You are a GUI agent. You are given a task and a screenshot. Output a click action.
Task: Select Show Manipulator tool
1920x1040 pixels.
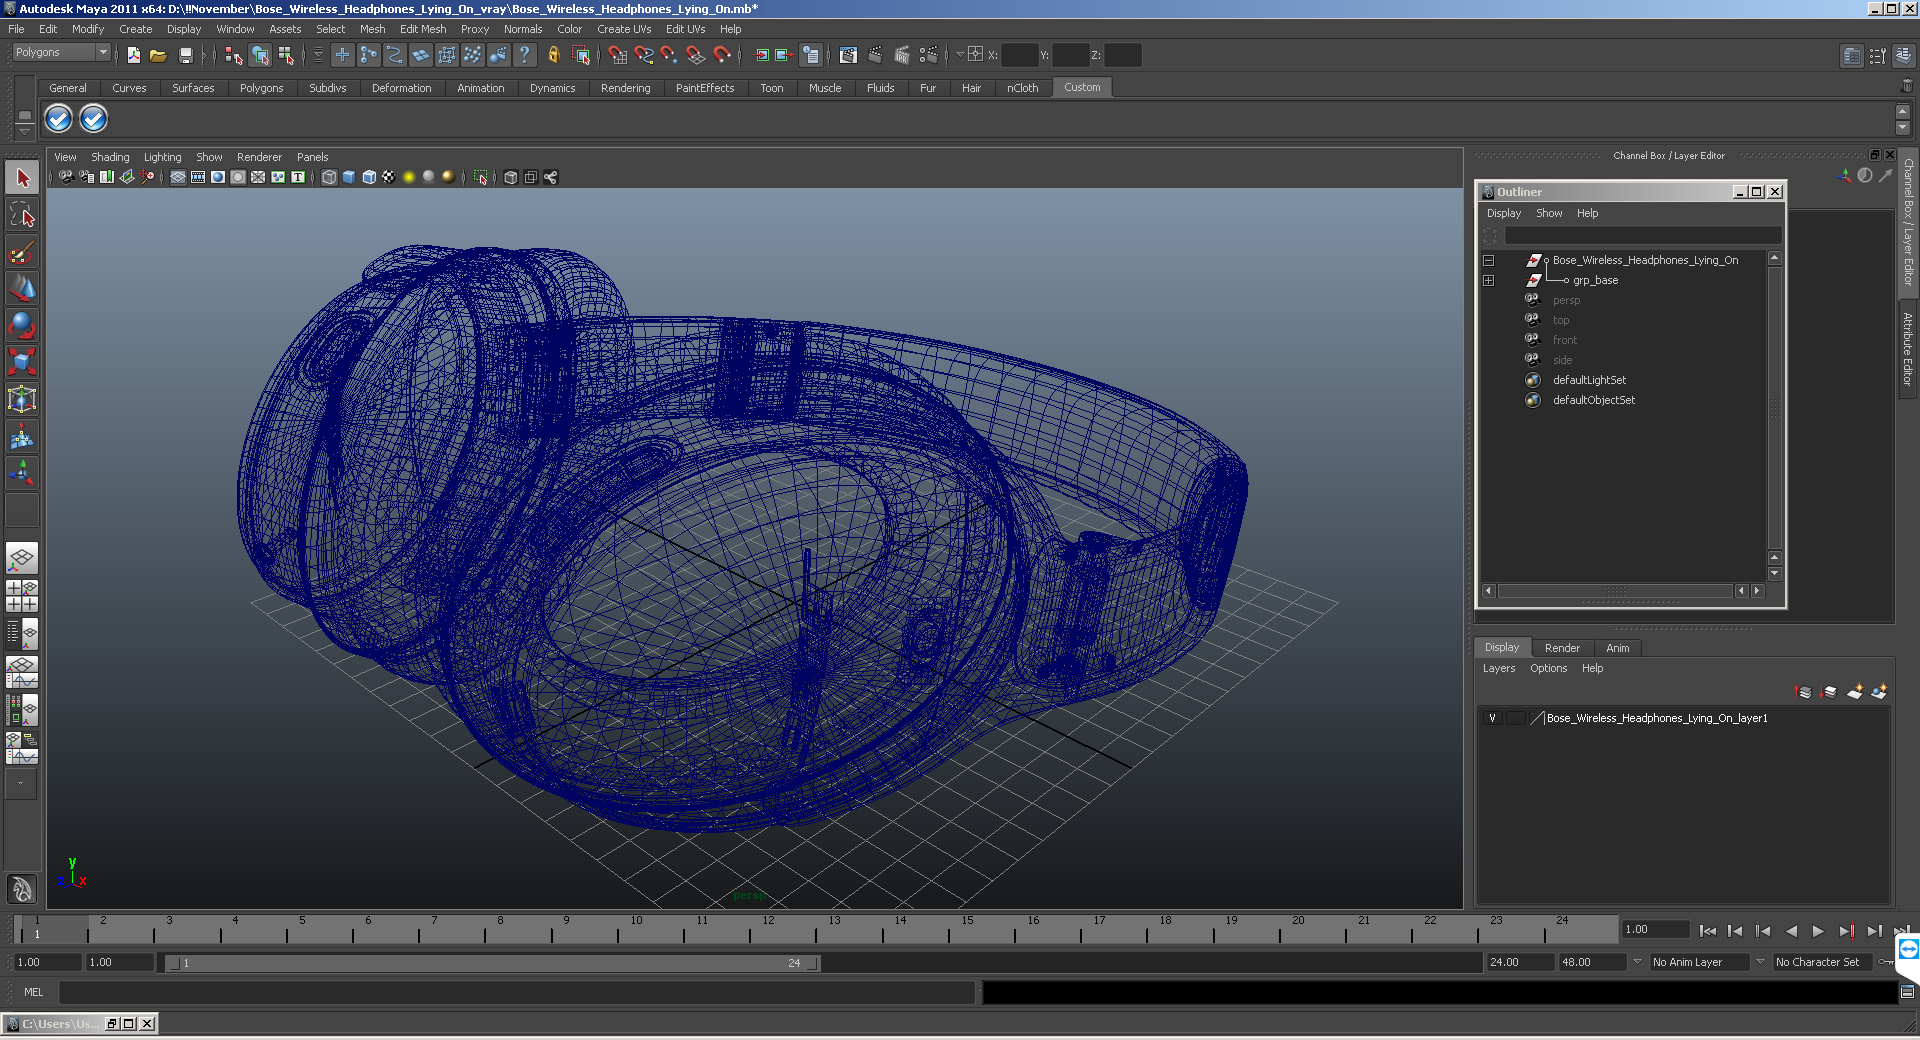[x=22, y=472]
